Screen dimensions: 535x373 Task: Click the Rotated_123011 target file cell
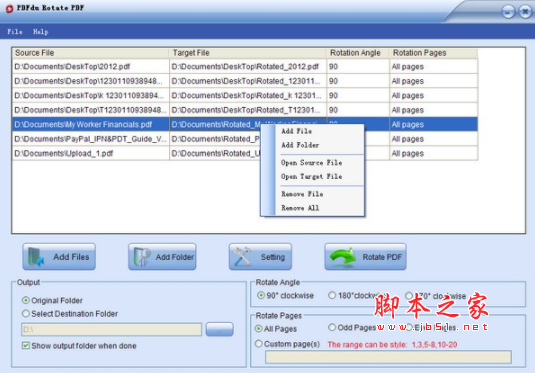248,81
